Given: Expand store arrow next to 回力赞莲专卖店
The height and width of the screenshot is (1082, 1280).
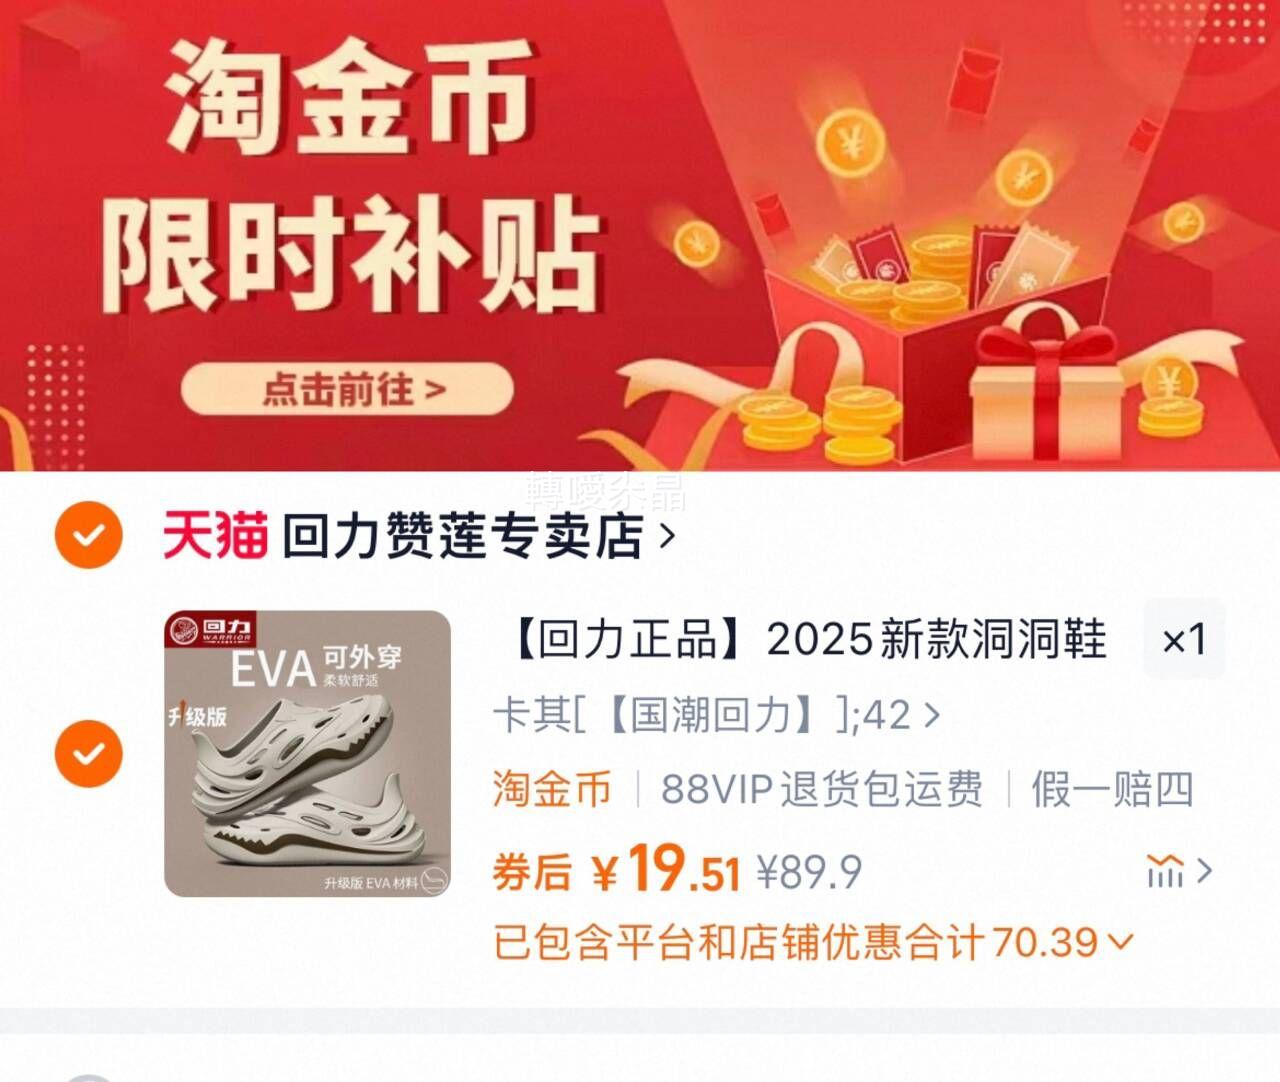Looking at the screenshot, I should click(x=667, y=537).
